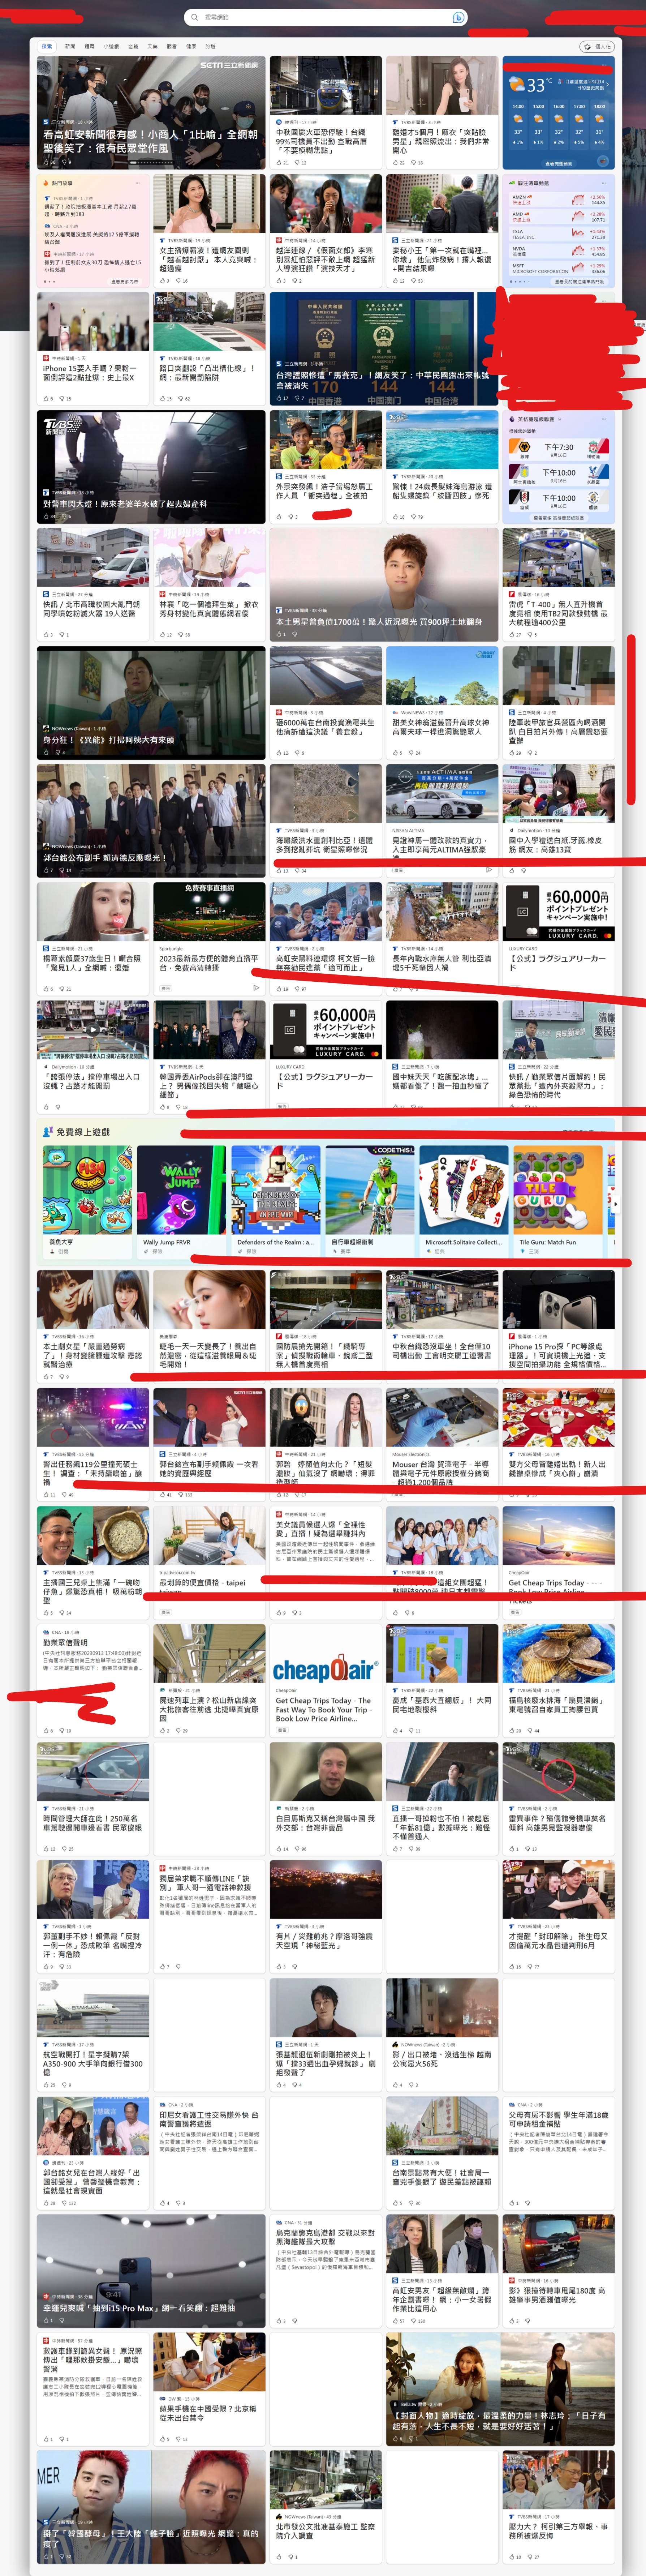This screenshot has height=2576, width=646.
Task: Click the ad marker icon on the Sportjungle ad
Action: [256, 988]
